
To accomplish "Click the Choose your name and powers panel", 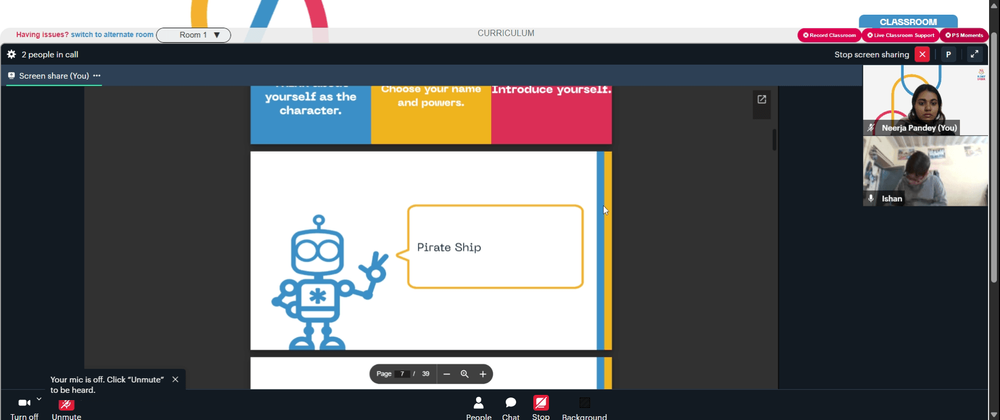I will coord(431,115).
